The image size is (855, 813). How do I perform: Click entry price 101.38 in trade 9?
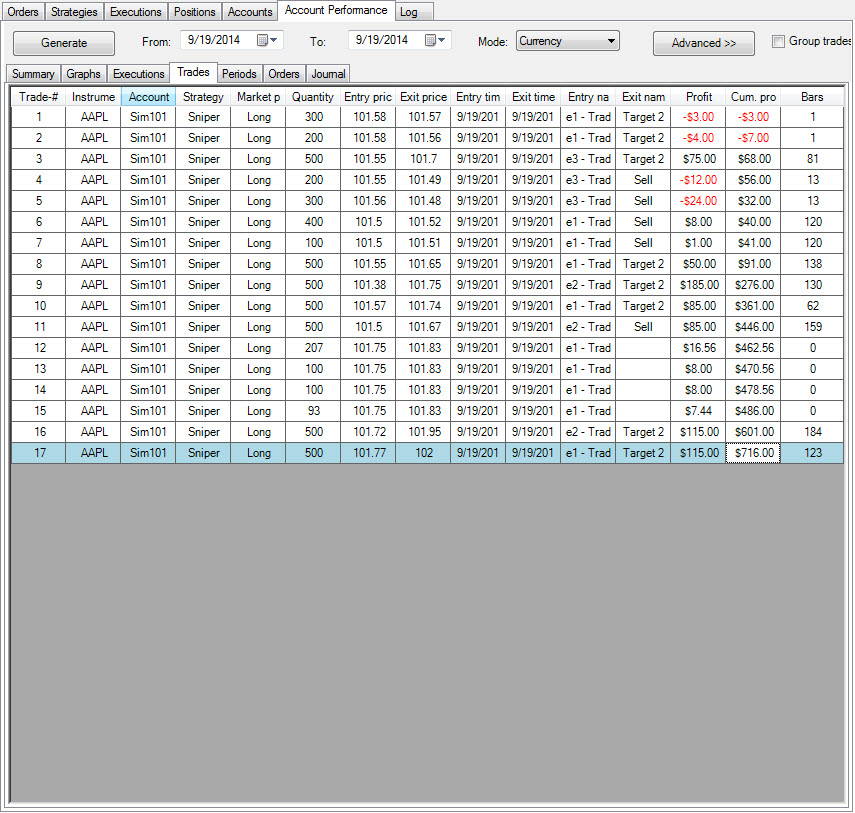(x=369, y=285)
